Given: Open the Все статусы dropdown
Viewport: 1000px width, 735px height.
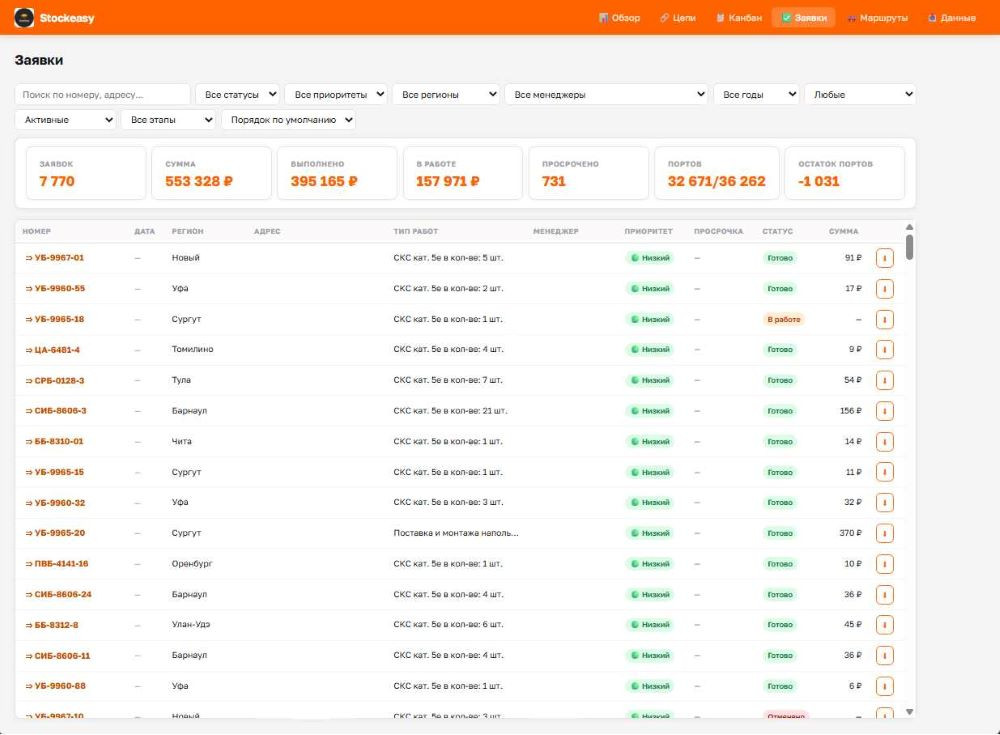Looking at the screenshot, I should point(237,94).
